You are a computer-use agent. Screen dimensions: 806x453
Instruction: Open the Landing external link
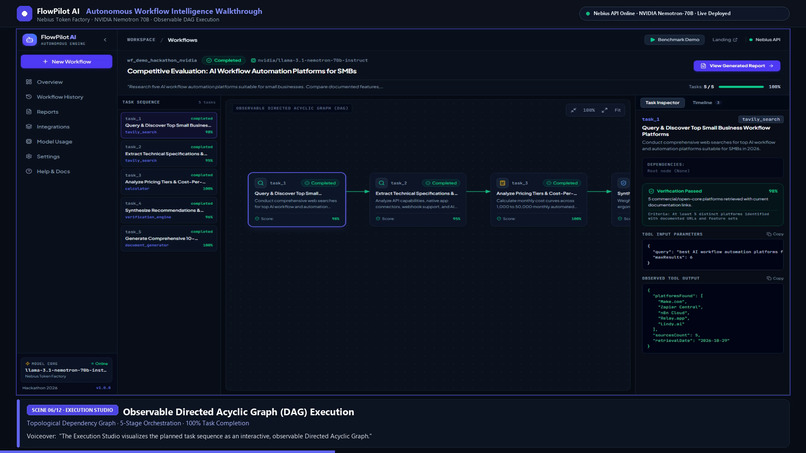tap(724, 40)
